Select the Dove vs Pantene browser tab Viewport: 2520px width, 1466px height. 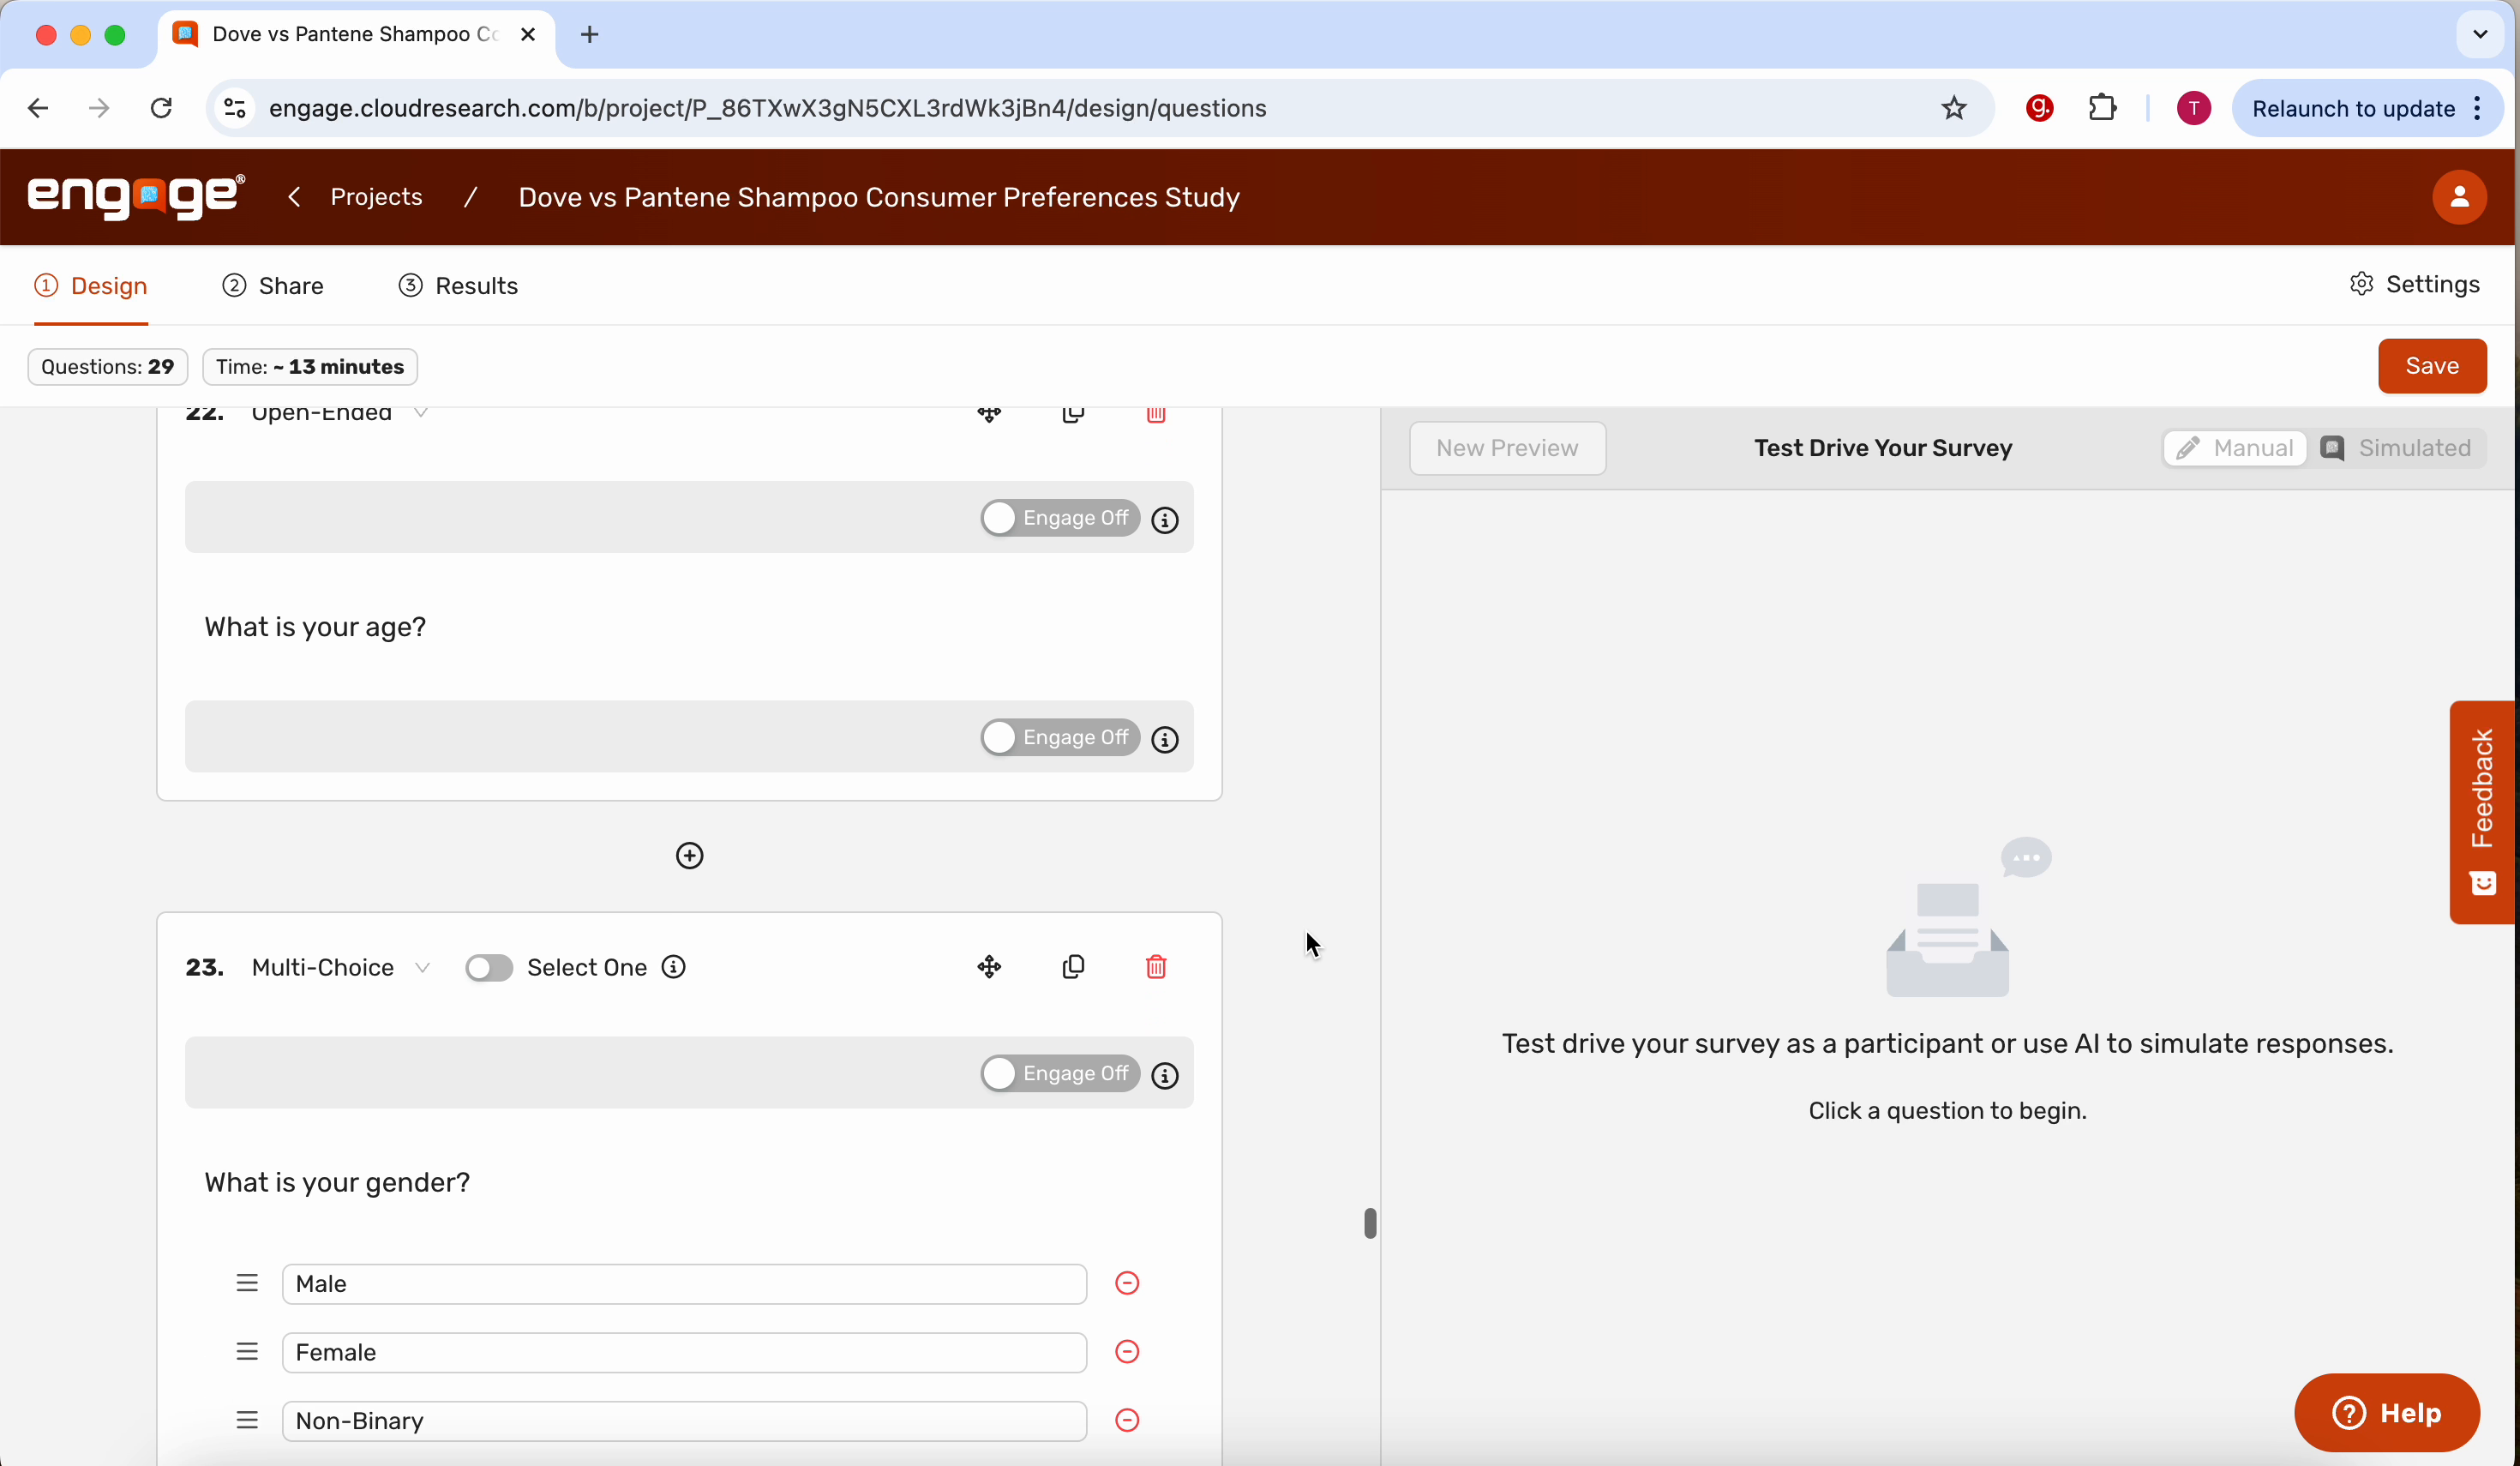pos(355,34)
